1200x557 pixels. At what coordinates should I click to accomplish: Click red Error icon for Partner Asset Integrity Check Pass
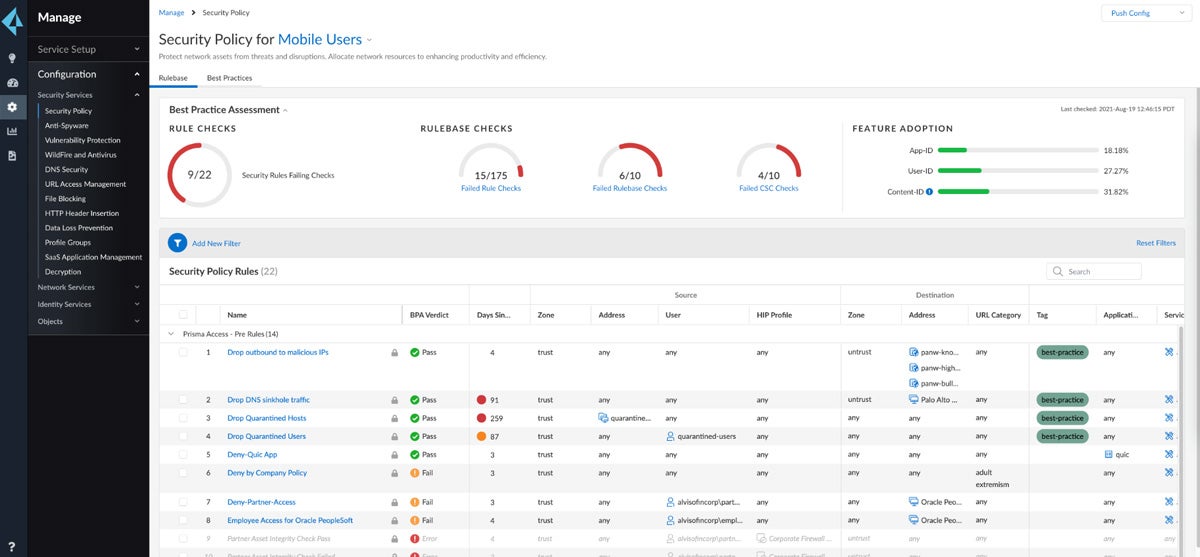pos(414,539)
